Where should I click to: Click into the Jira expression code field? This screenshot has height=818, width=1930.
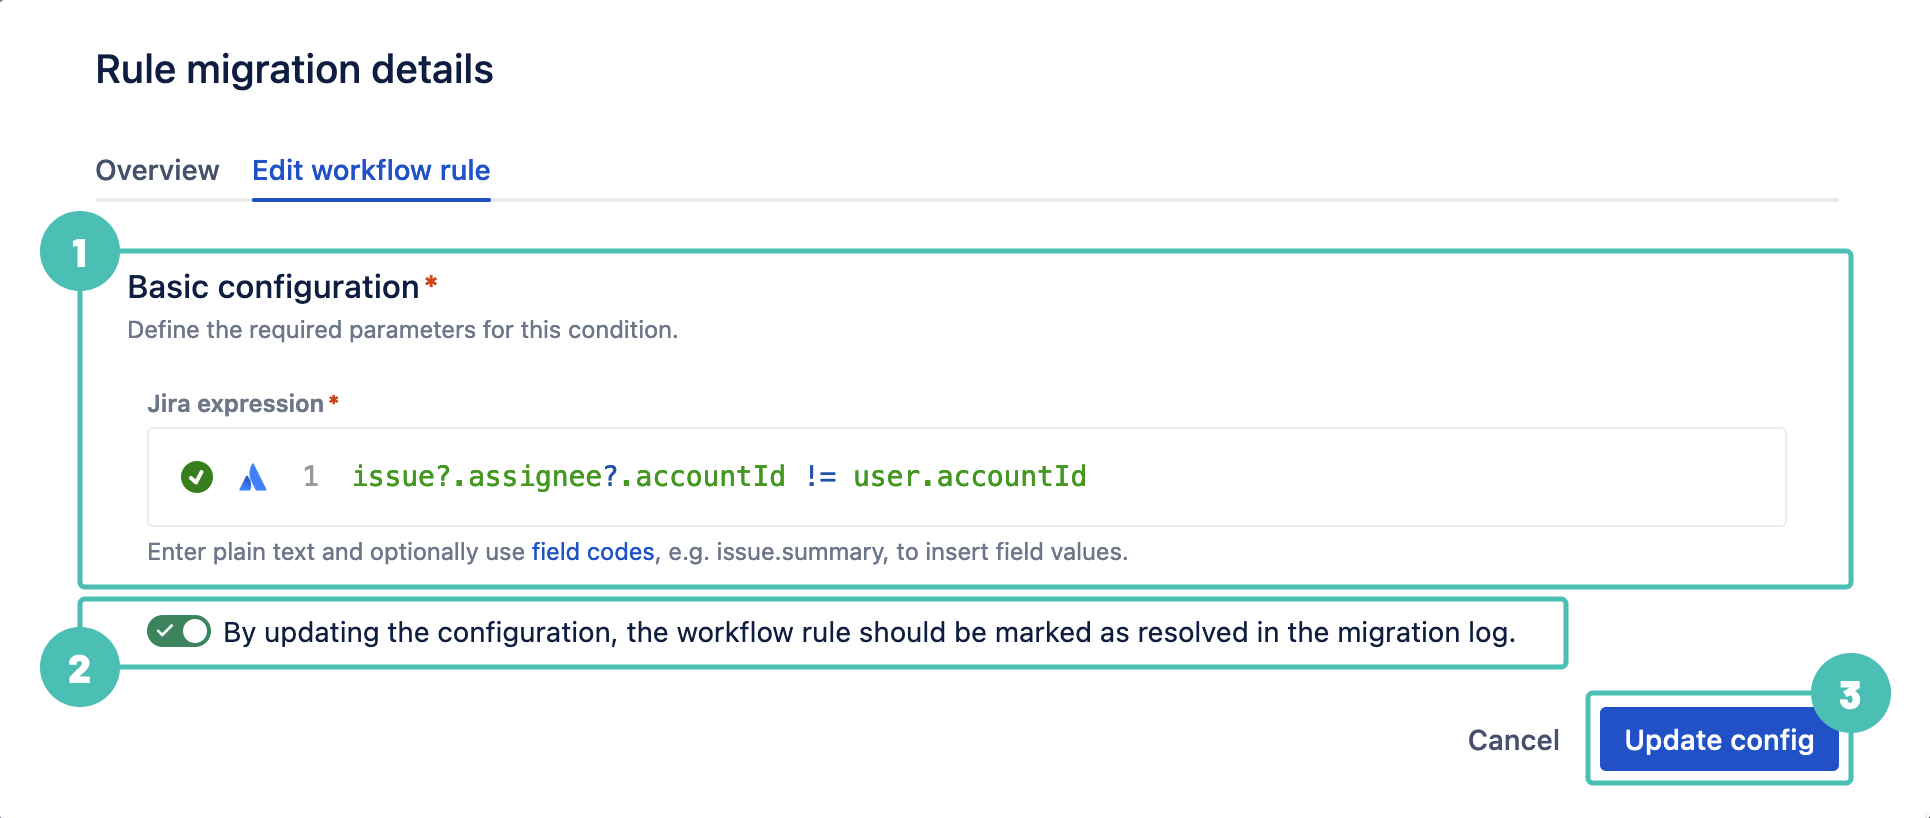pos(967,477)
